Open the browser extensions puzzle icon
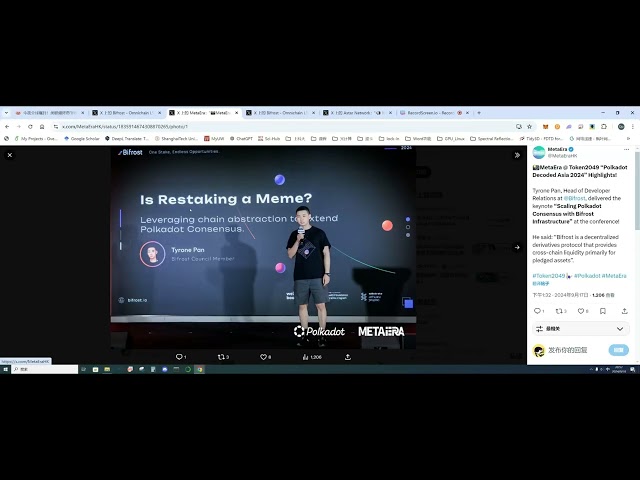This screenshot has width=640, height=480. (604, 127)
